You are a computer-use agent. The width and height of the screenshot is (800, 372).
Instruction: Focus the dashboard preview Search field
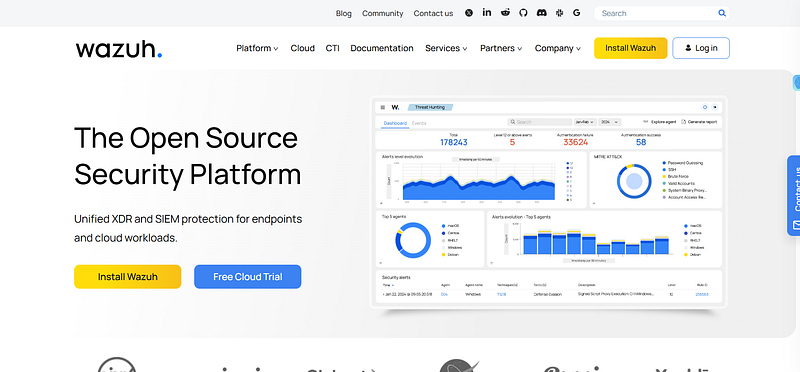(540, 122)
